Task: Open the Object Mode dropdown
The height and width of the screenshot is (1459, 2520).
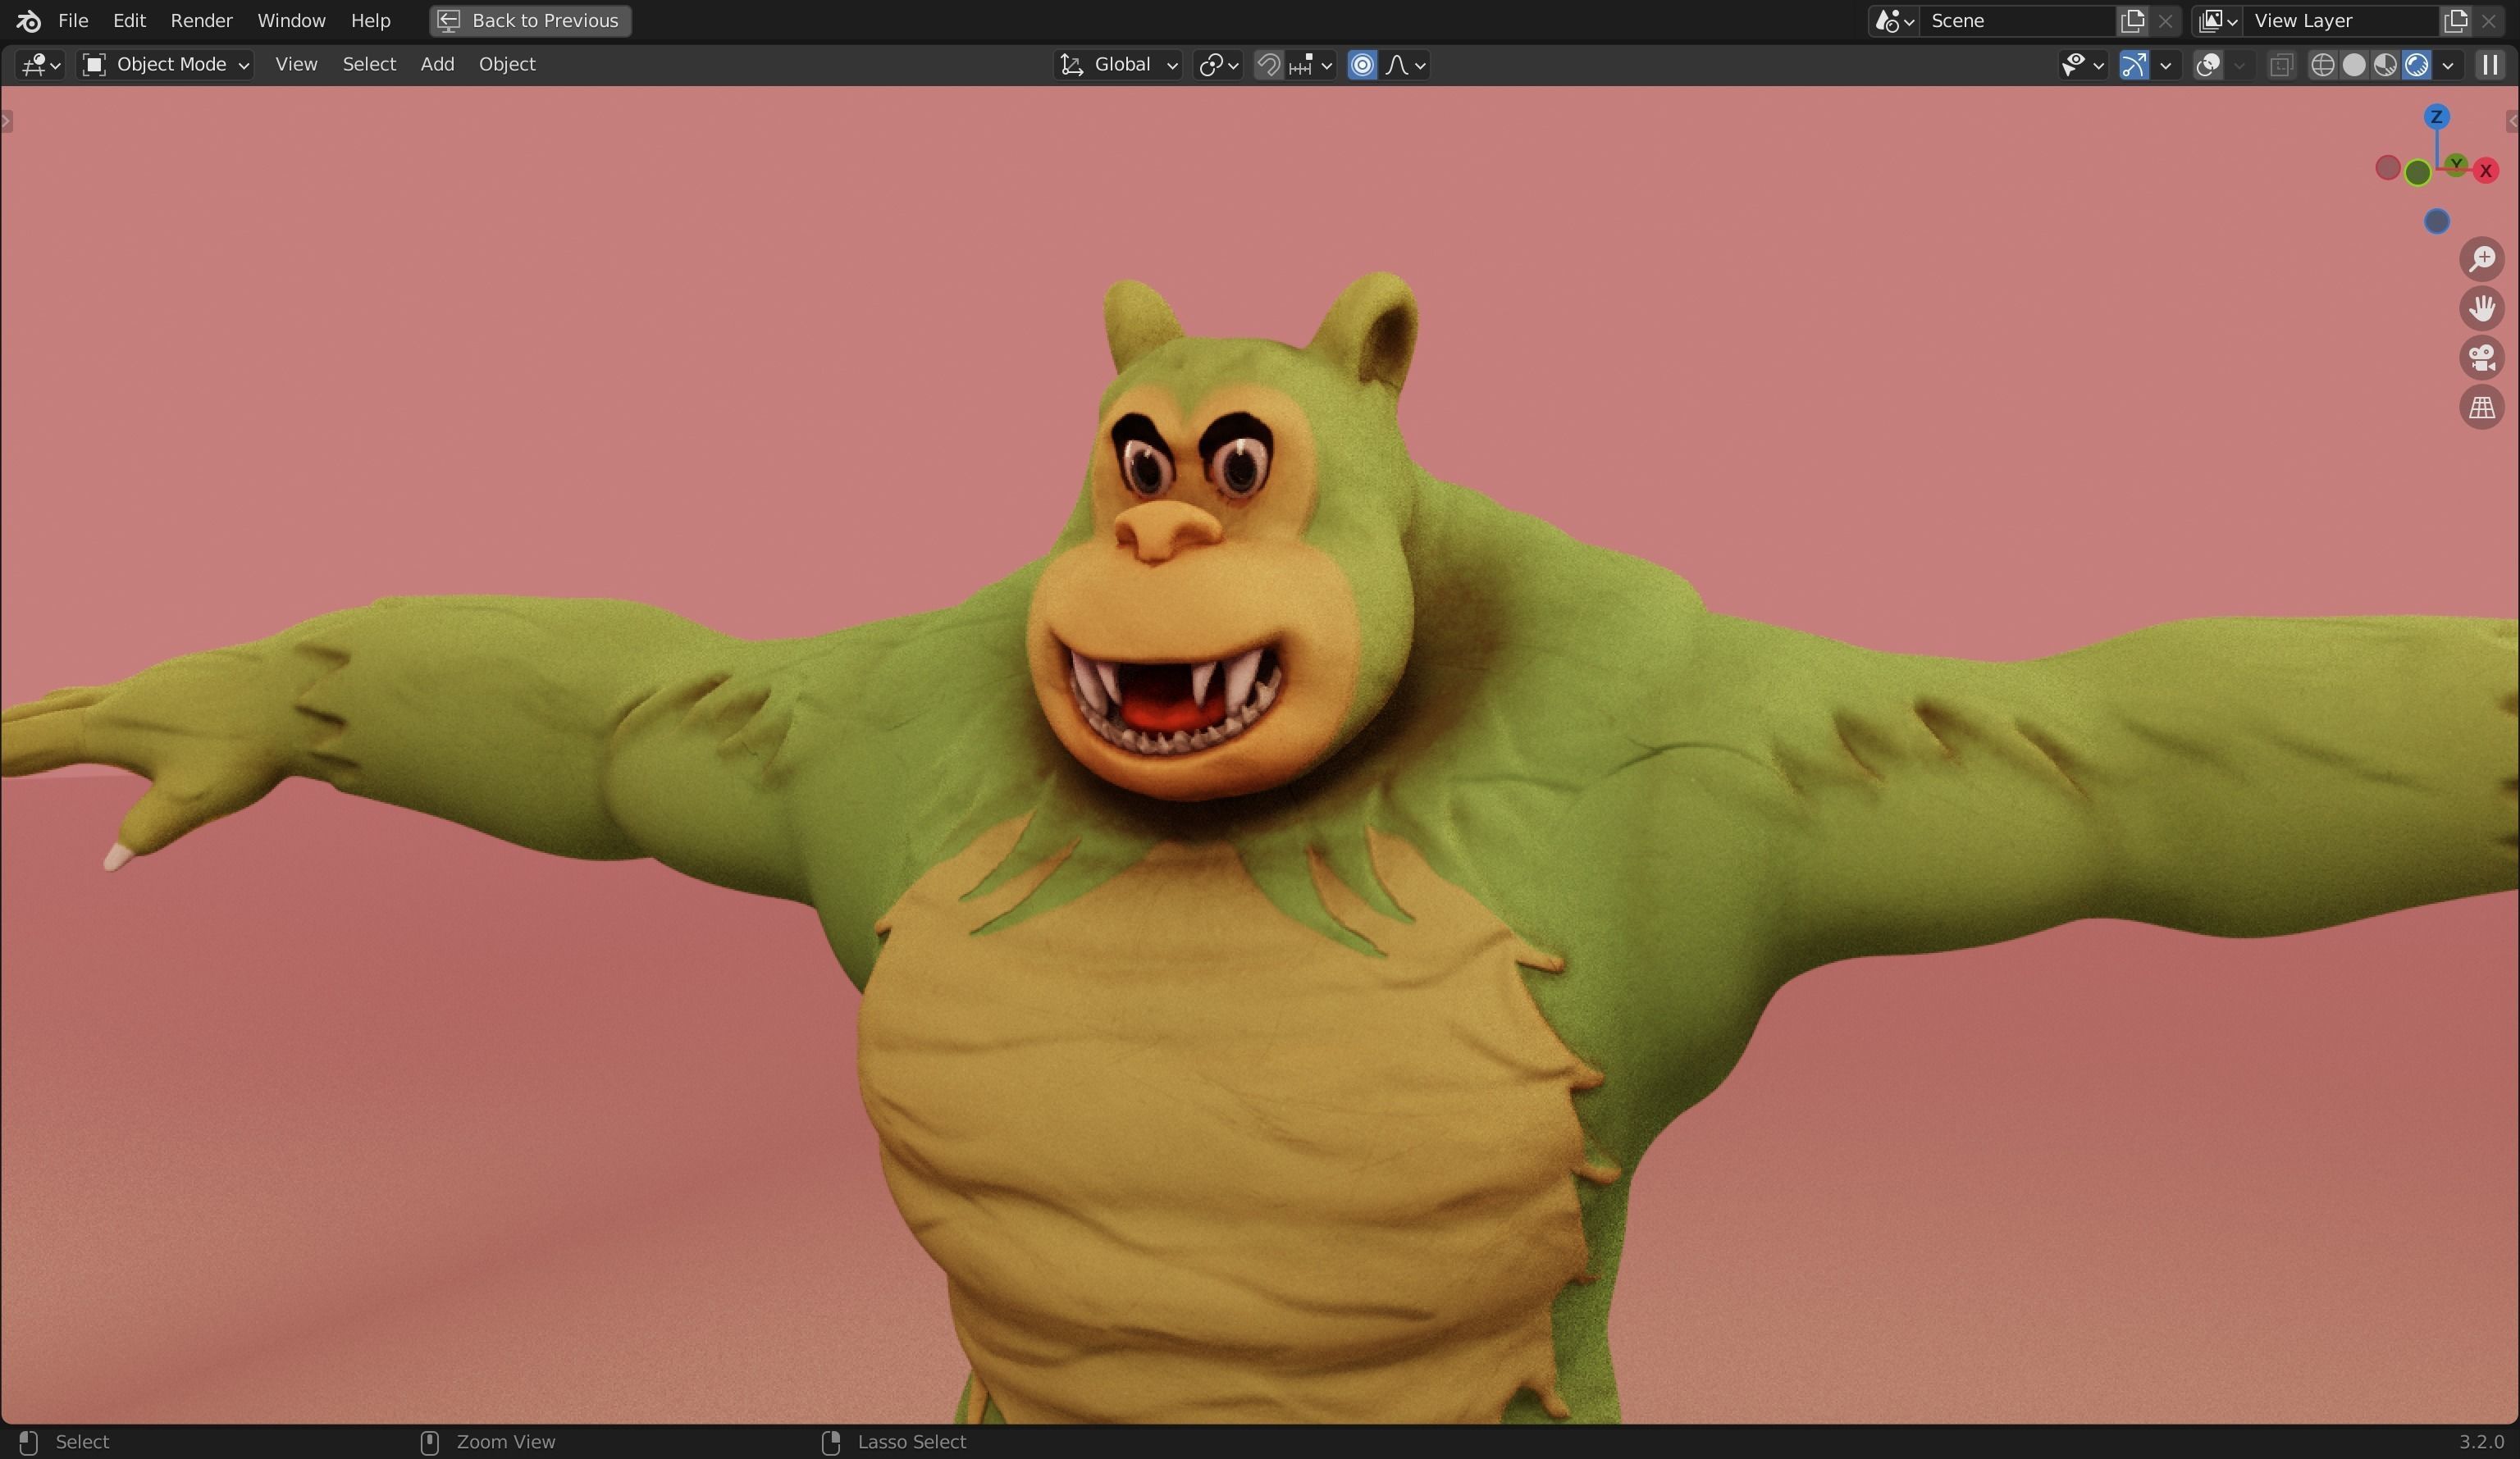Action: click(166, 65)
